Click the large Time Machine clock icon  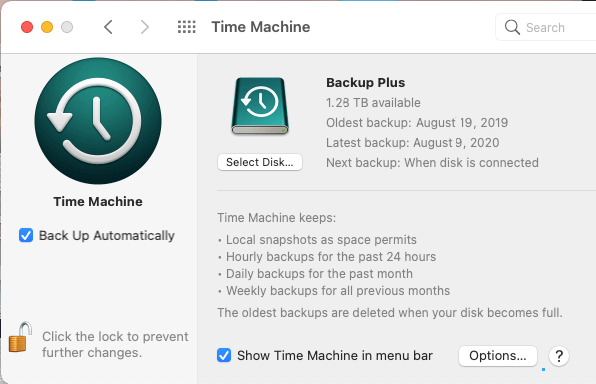(98, 121)
